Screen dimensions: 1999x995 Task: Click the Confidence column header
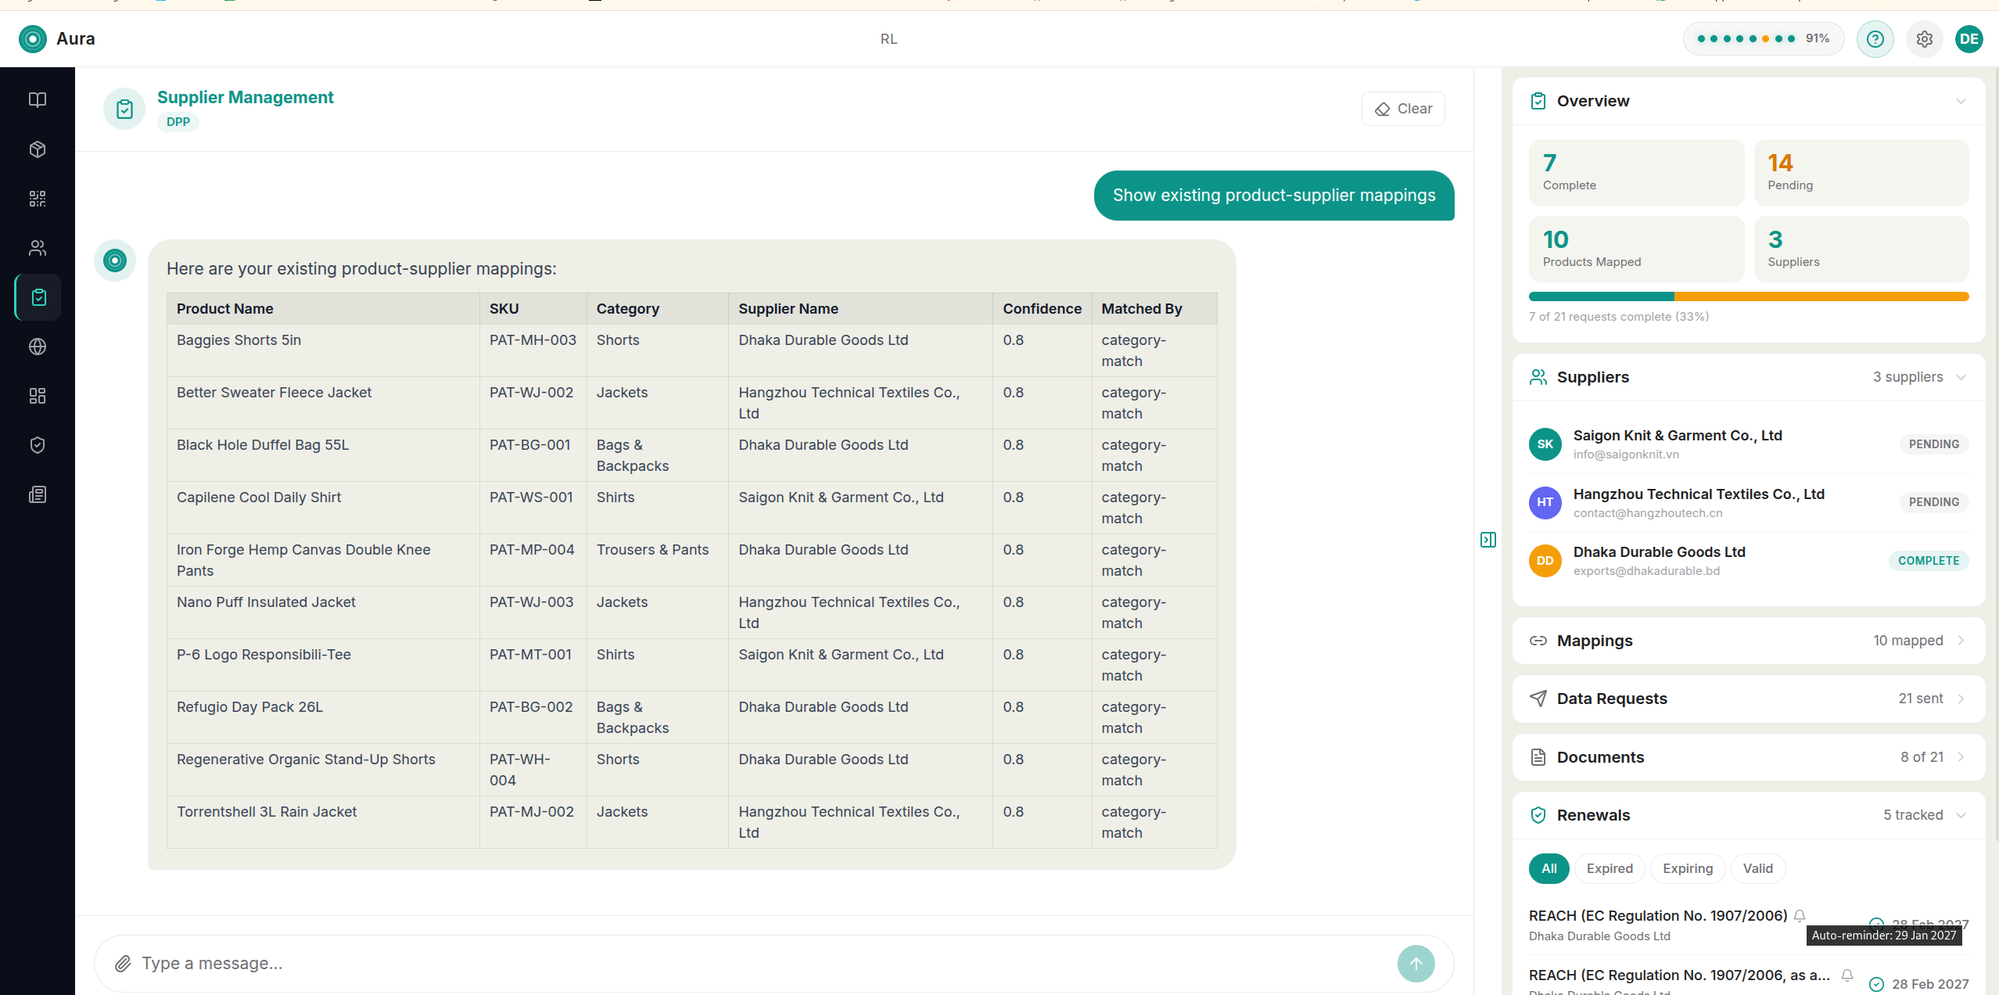click(1042, 309)
